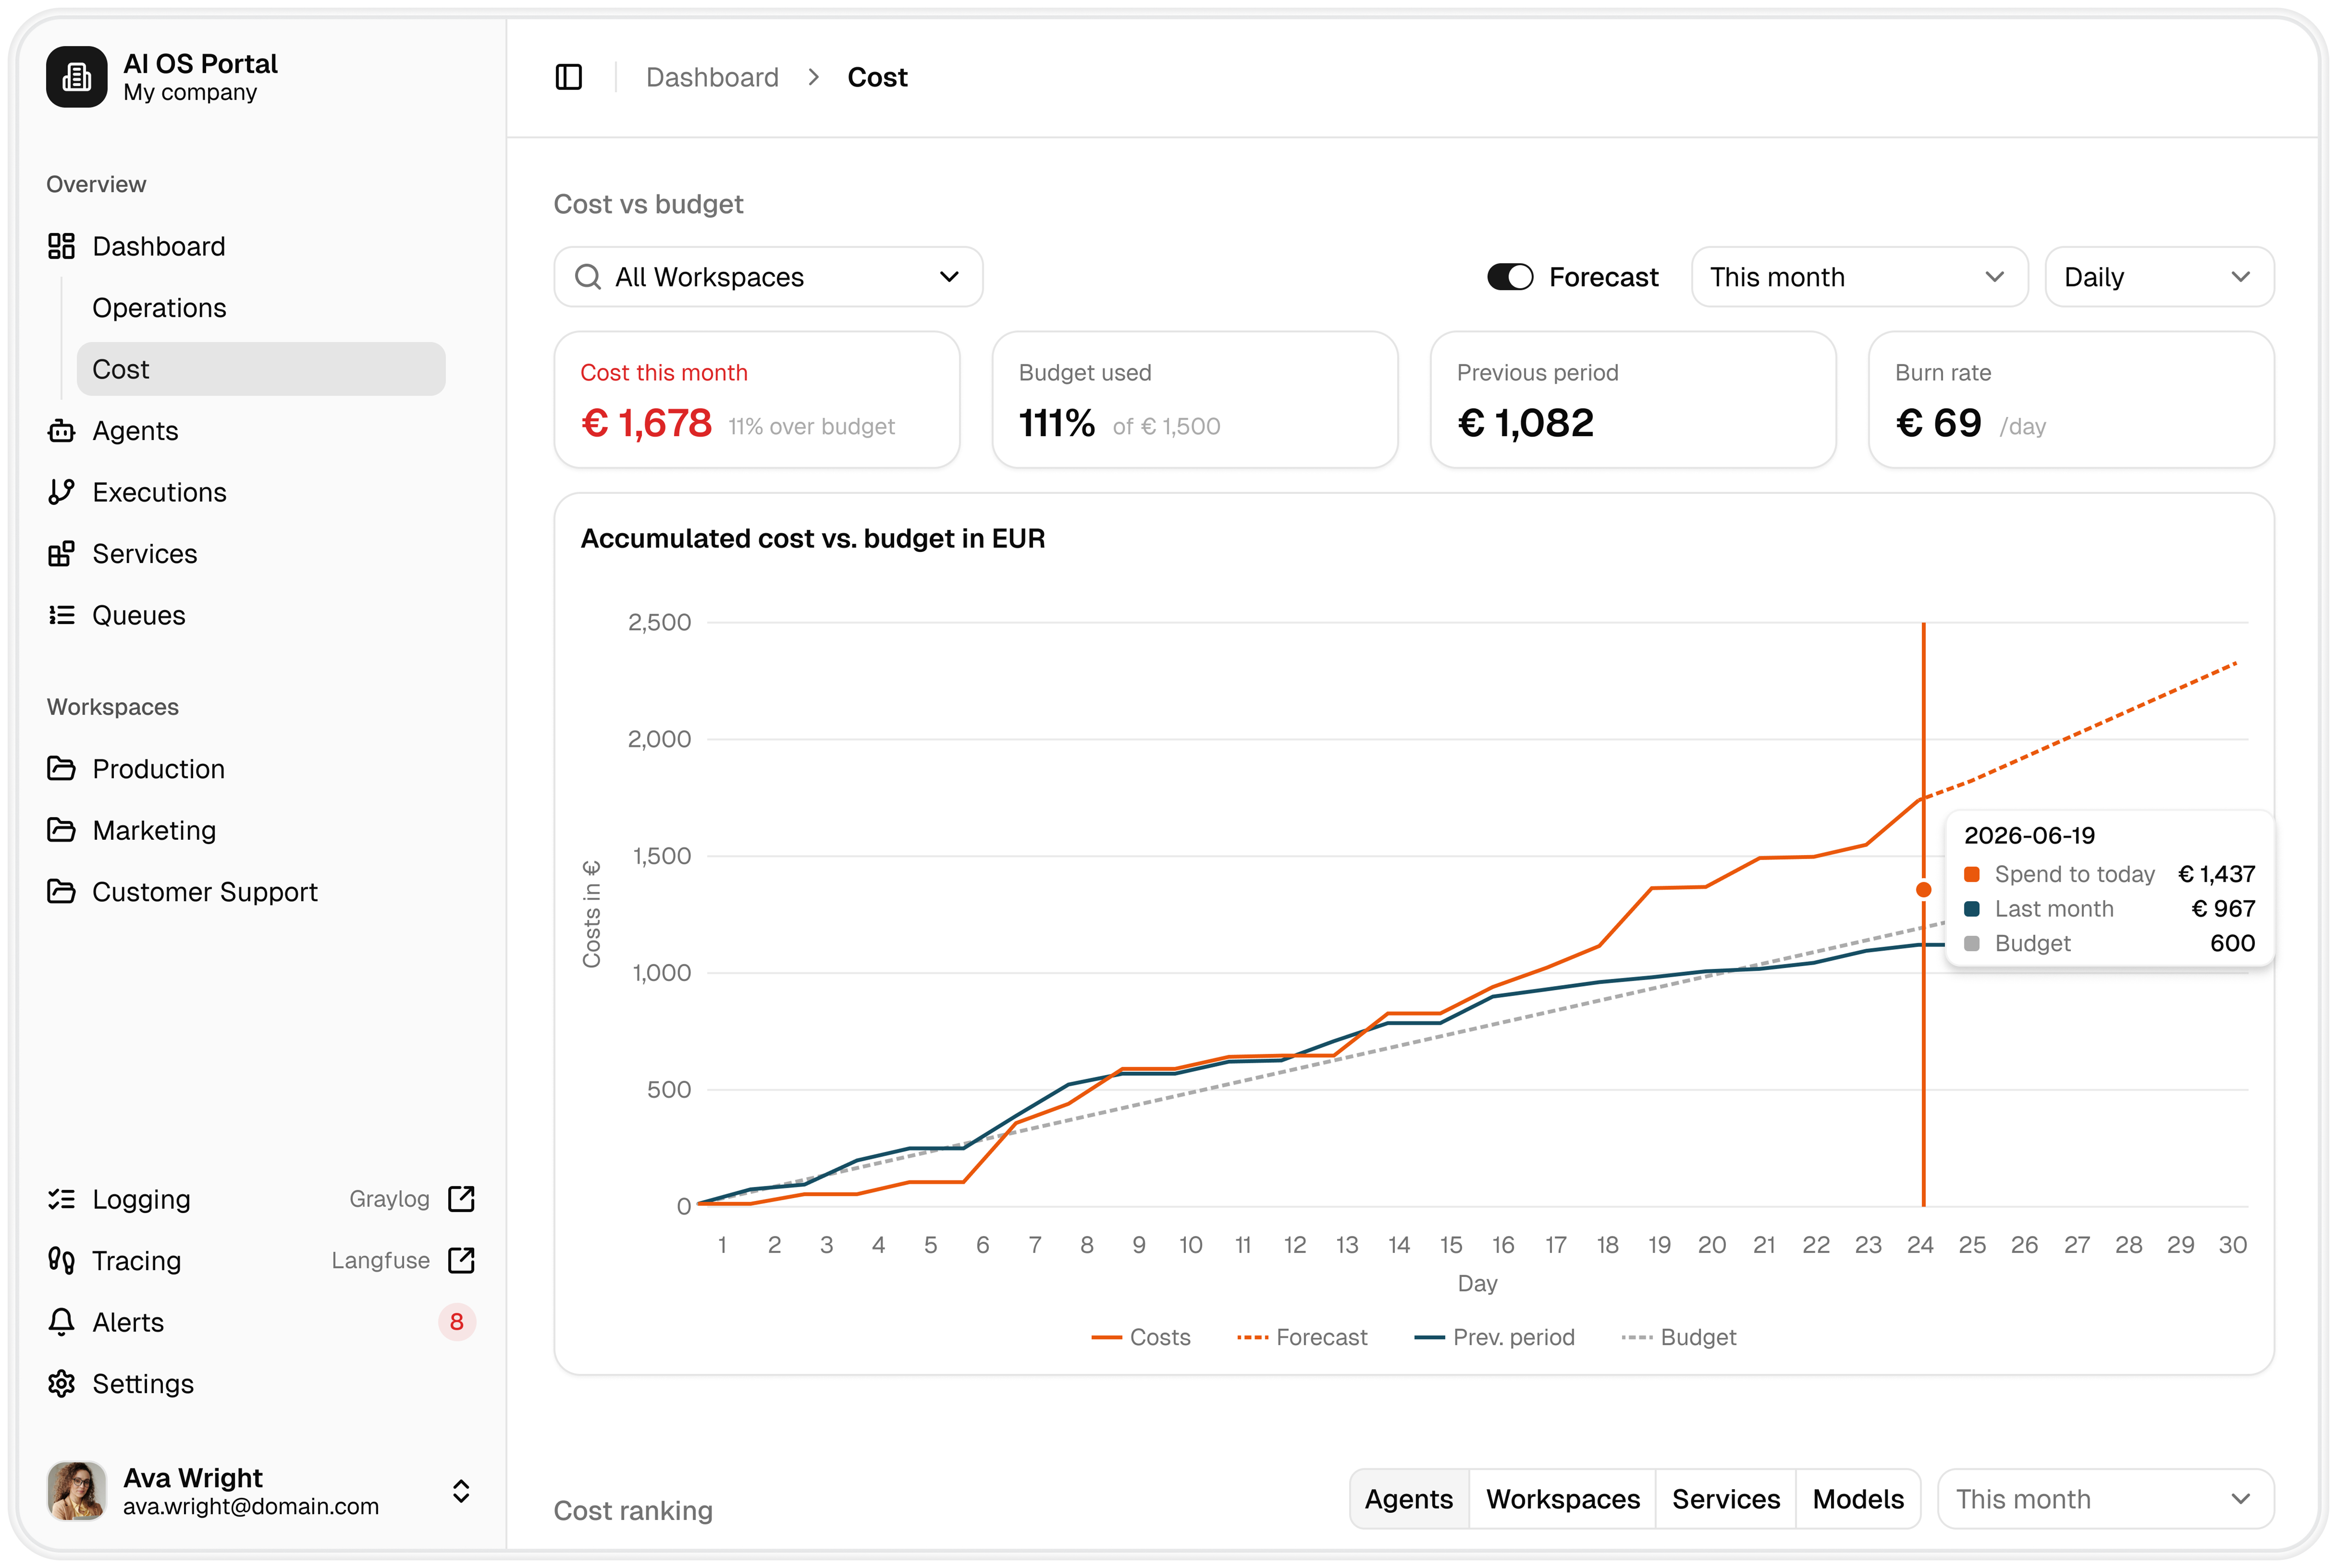
Task: Click the Logging checklist icon
Action: [61, 1199]
